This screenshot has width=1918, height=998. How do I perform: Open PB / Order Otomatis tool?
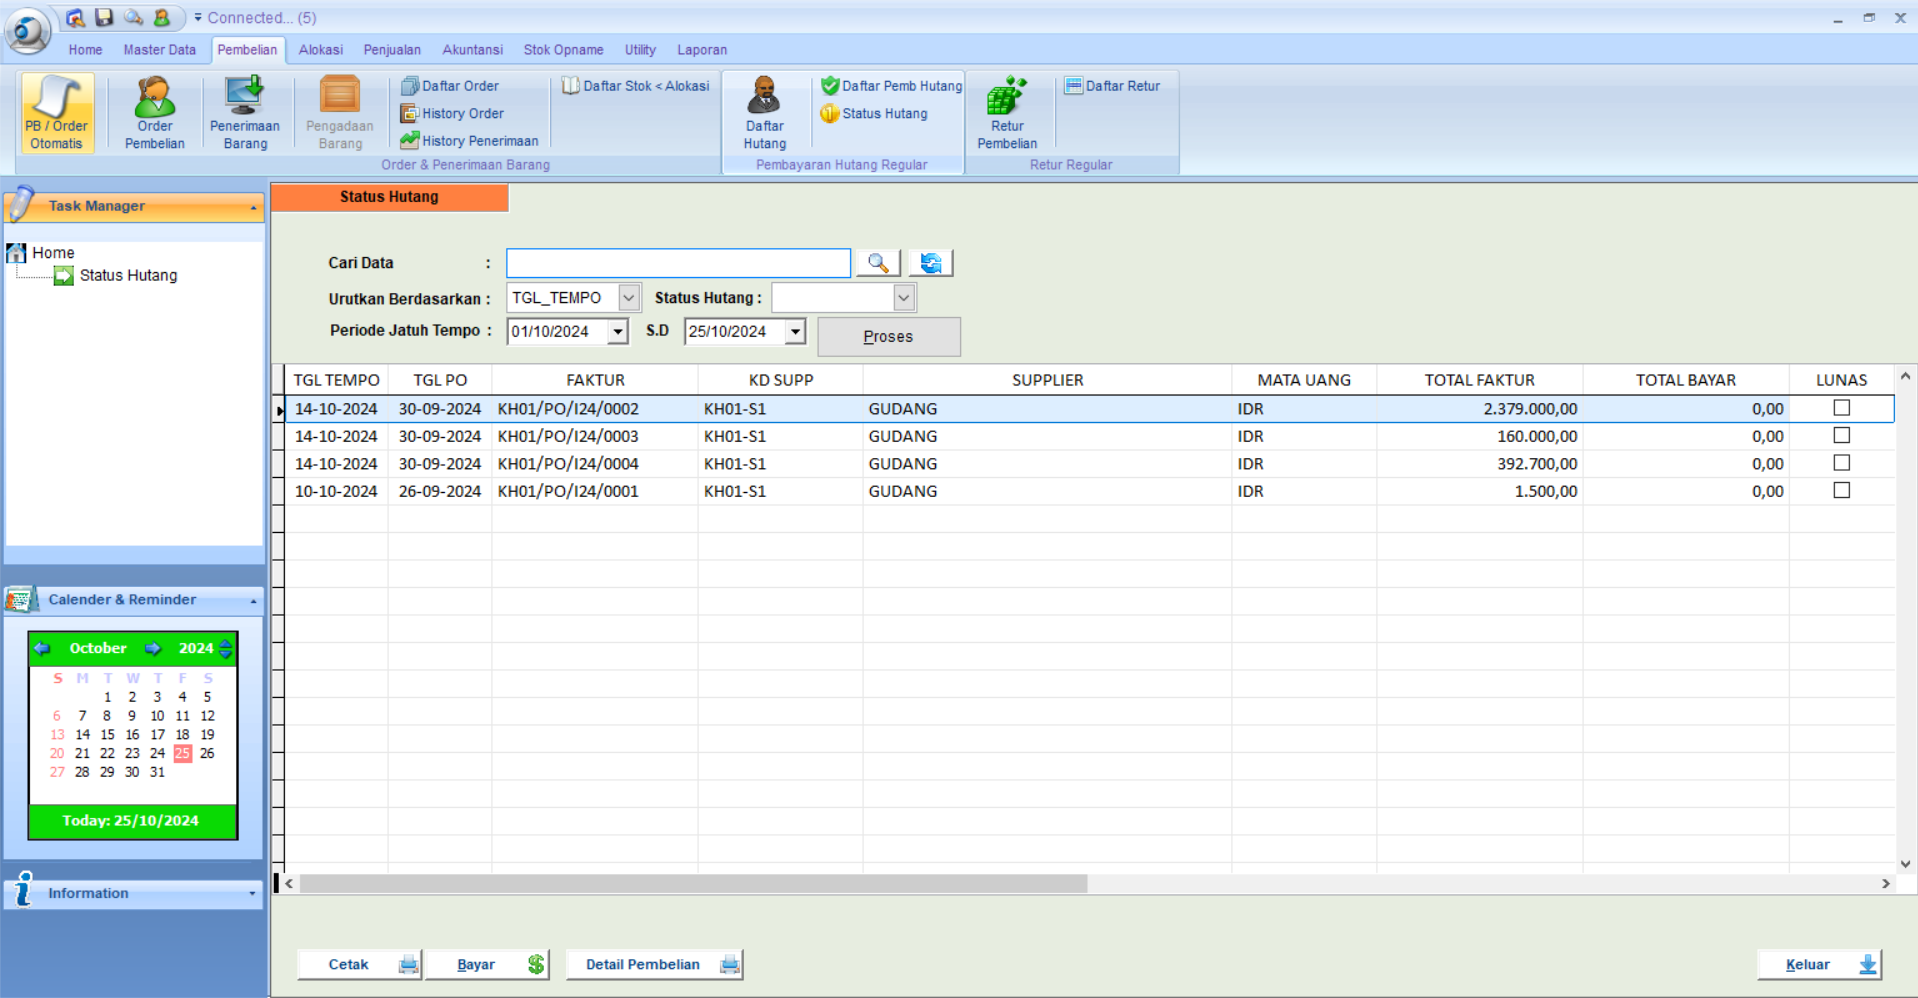57,112
